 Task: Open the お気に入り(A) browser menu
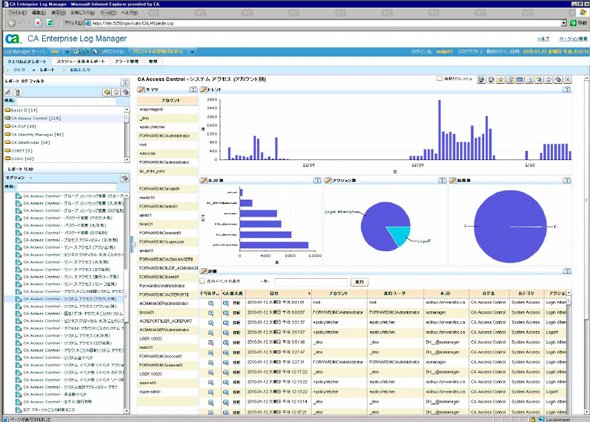tap(82, 12)
